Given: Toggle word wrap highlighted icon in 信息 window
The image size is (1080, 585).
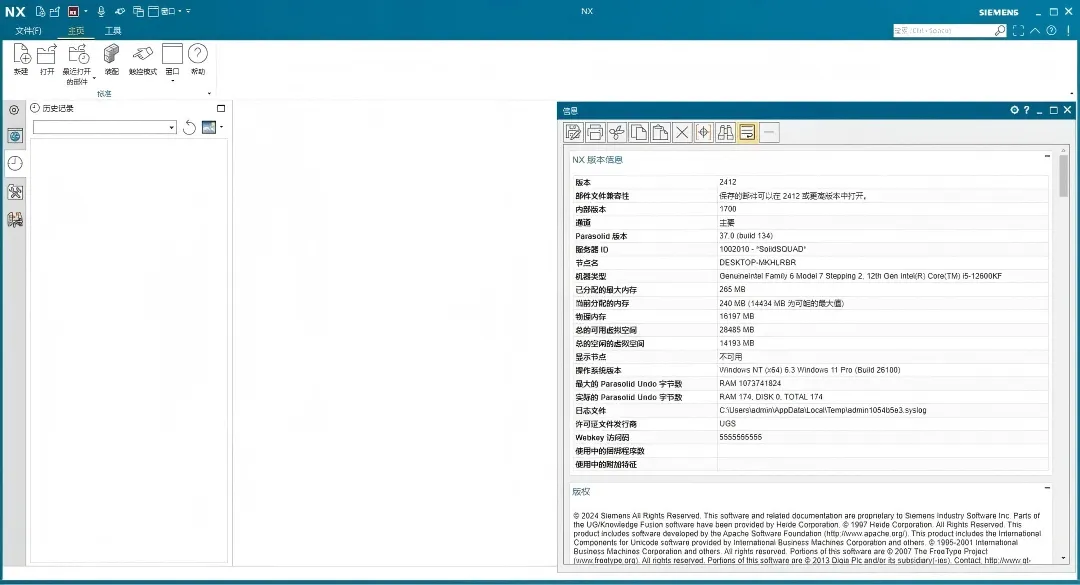Looking at the screenshot, I should (747, 132).
